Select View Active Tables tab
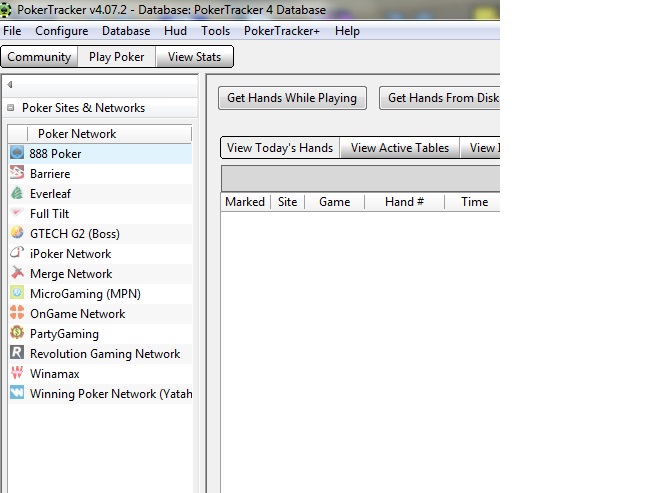 point(400,148)
